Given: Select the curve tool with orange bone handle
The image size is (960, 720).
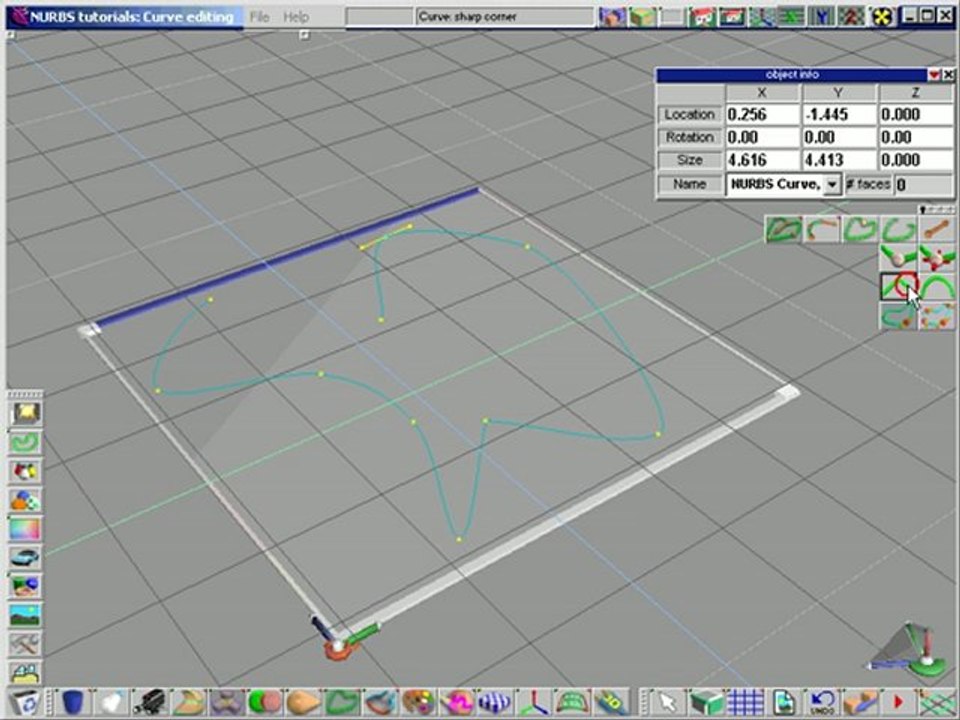Looking at the screenshot, I should coord(822,230).
